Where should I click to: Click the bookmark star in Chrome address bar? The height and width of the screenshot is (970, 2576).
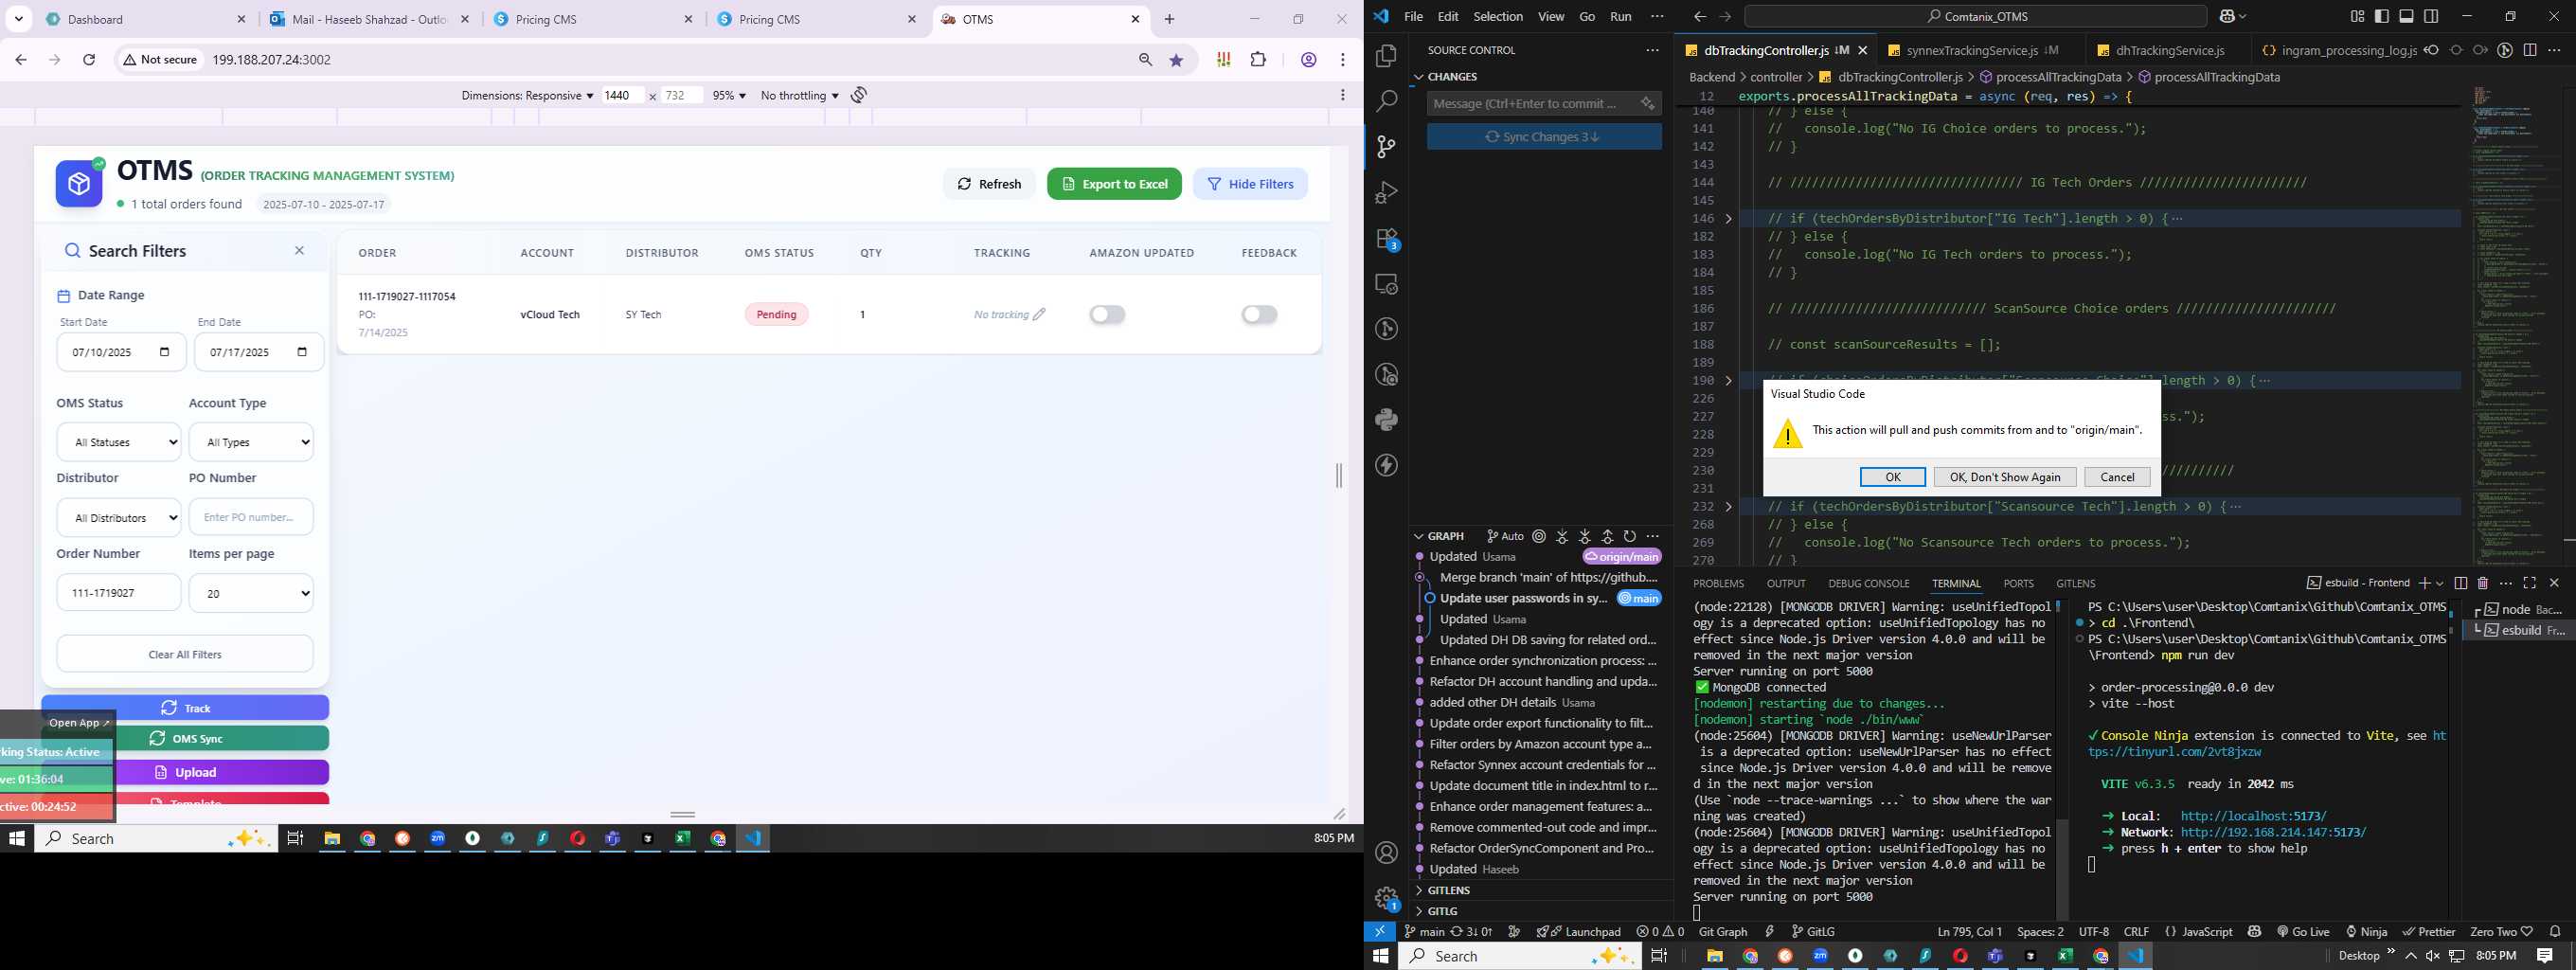click(1177, 60)
